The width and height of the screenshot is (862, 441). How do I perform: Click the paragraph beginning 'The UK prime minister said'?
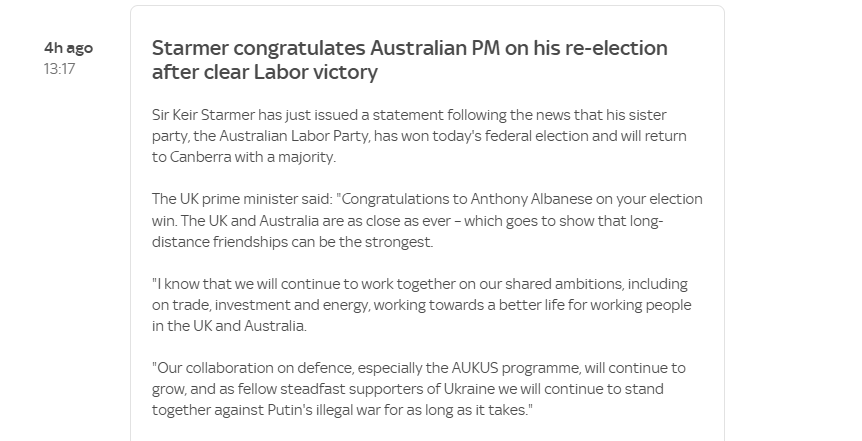pos(427,220)
